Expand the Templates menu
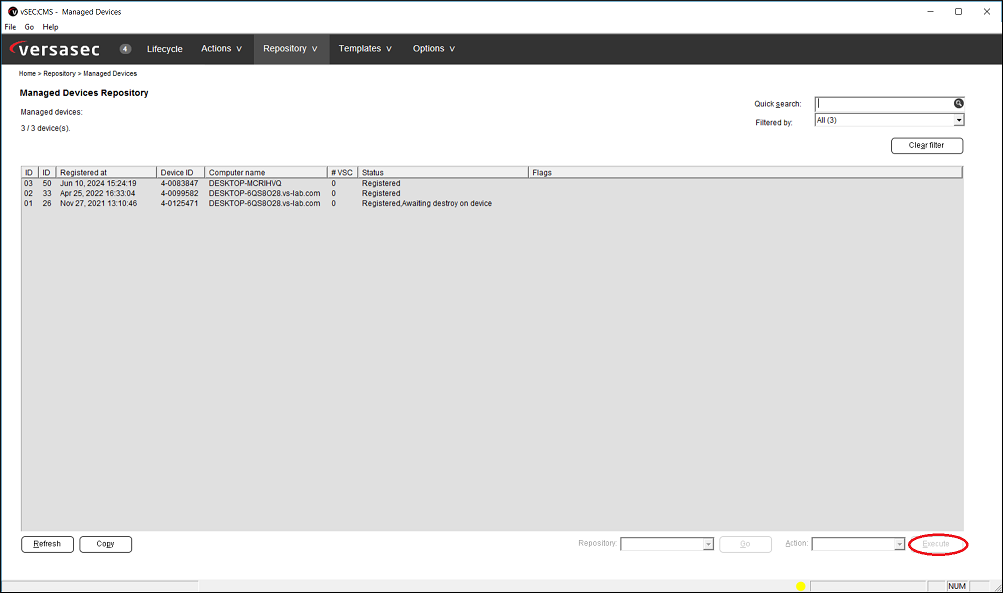 click(x=365, y=49)
